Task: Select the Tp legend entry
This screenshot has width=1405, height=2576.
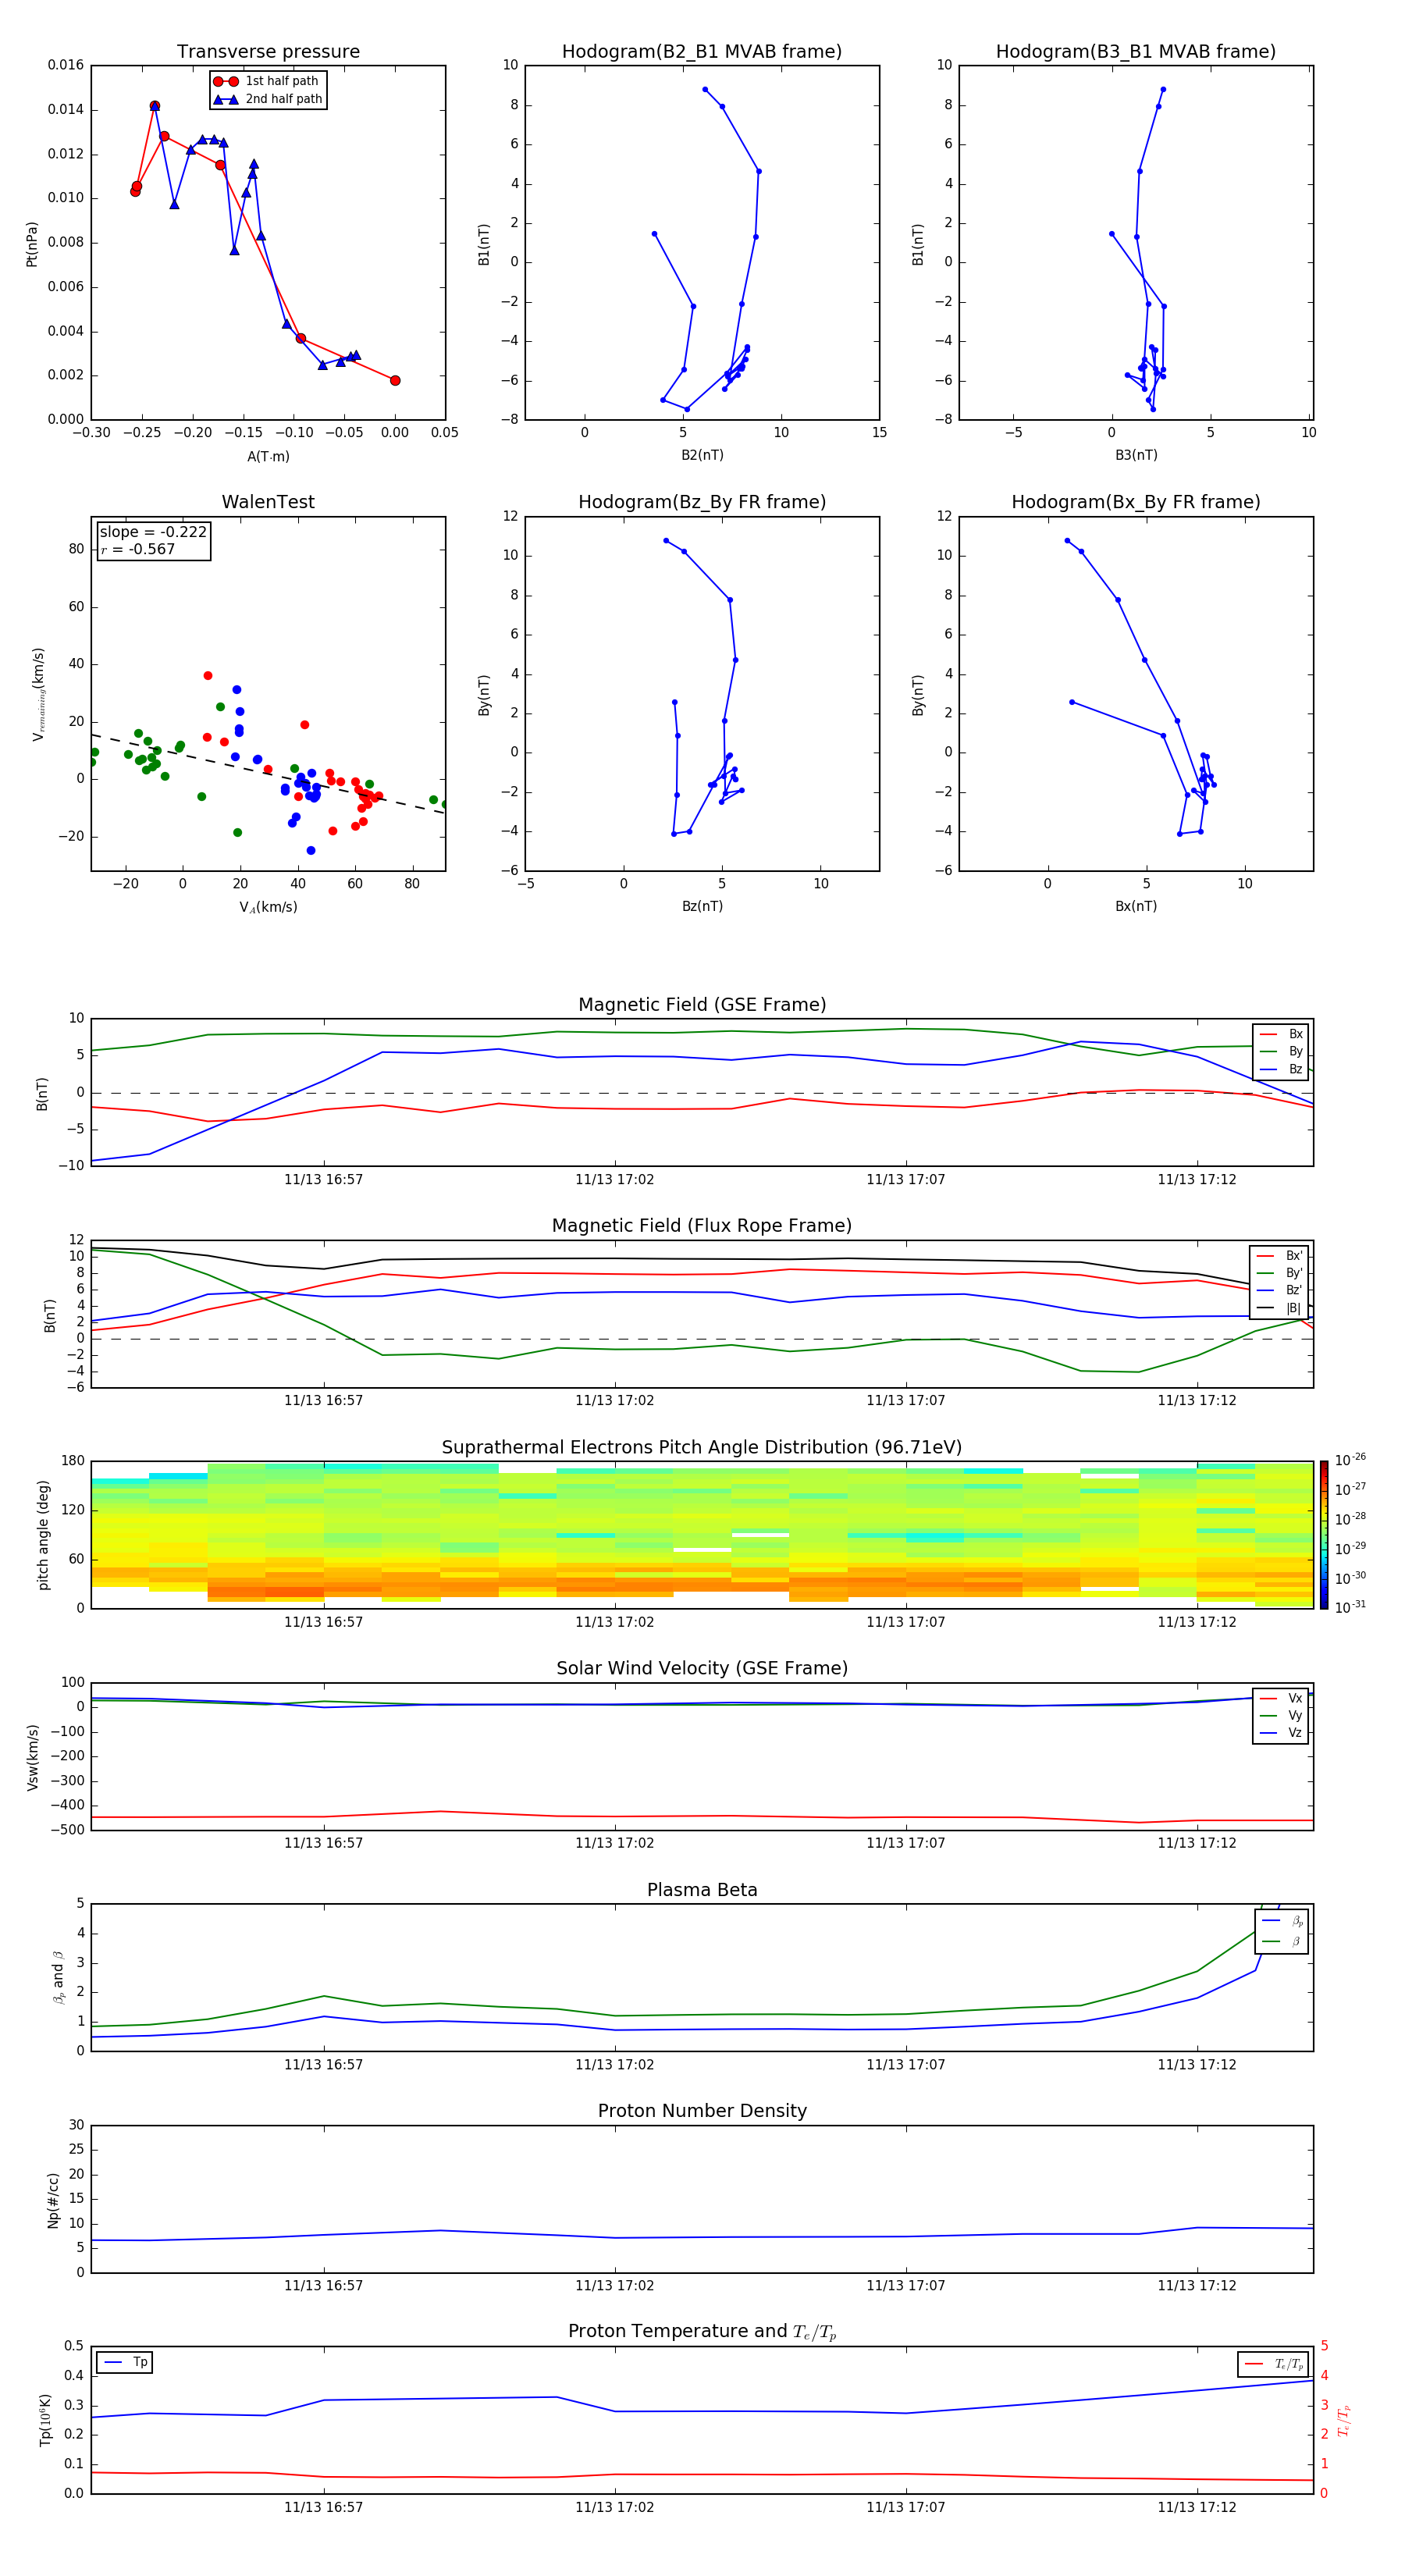Action: 125,2362
